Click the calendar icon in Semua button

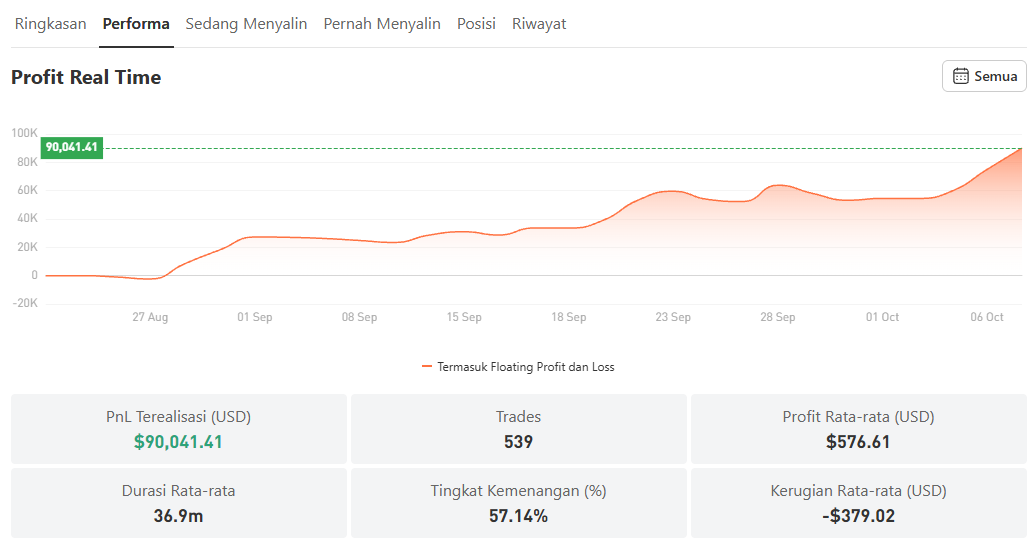(x=960, y=76)
